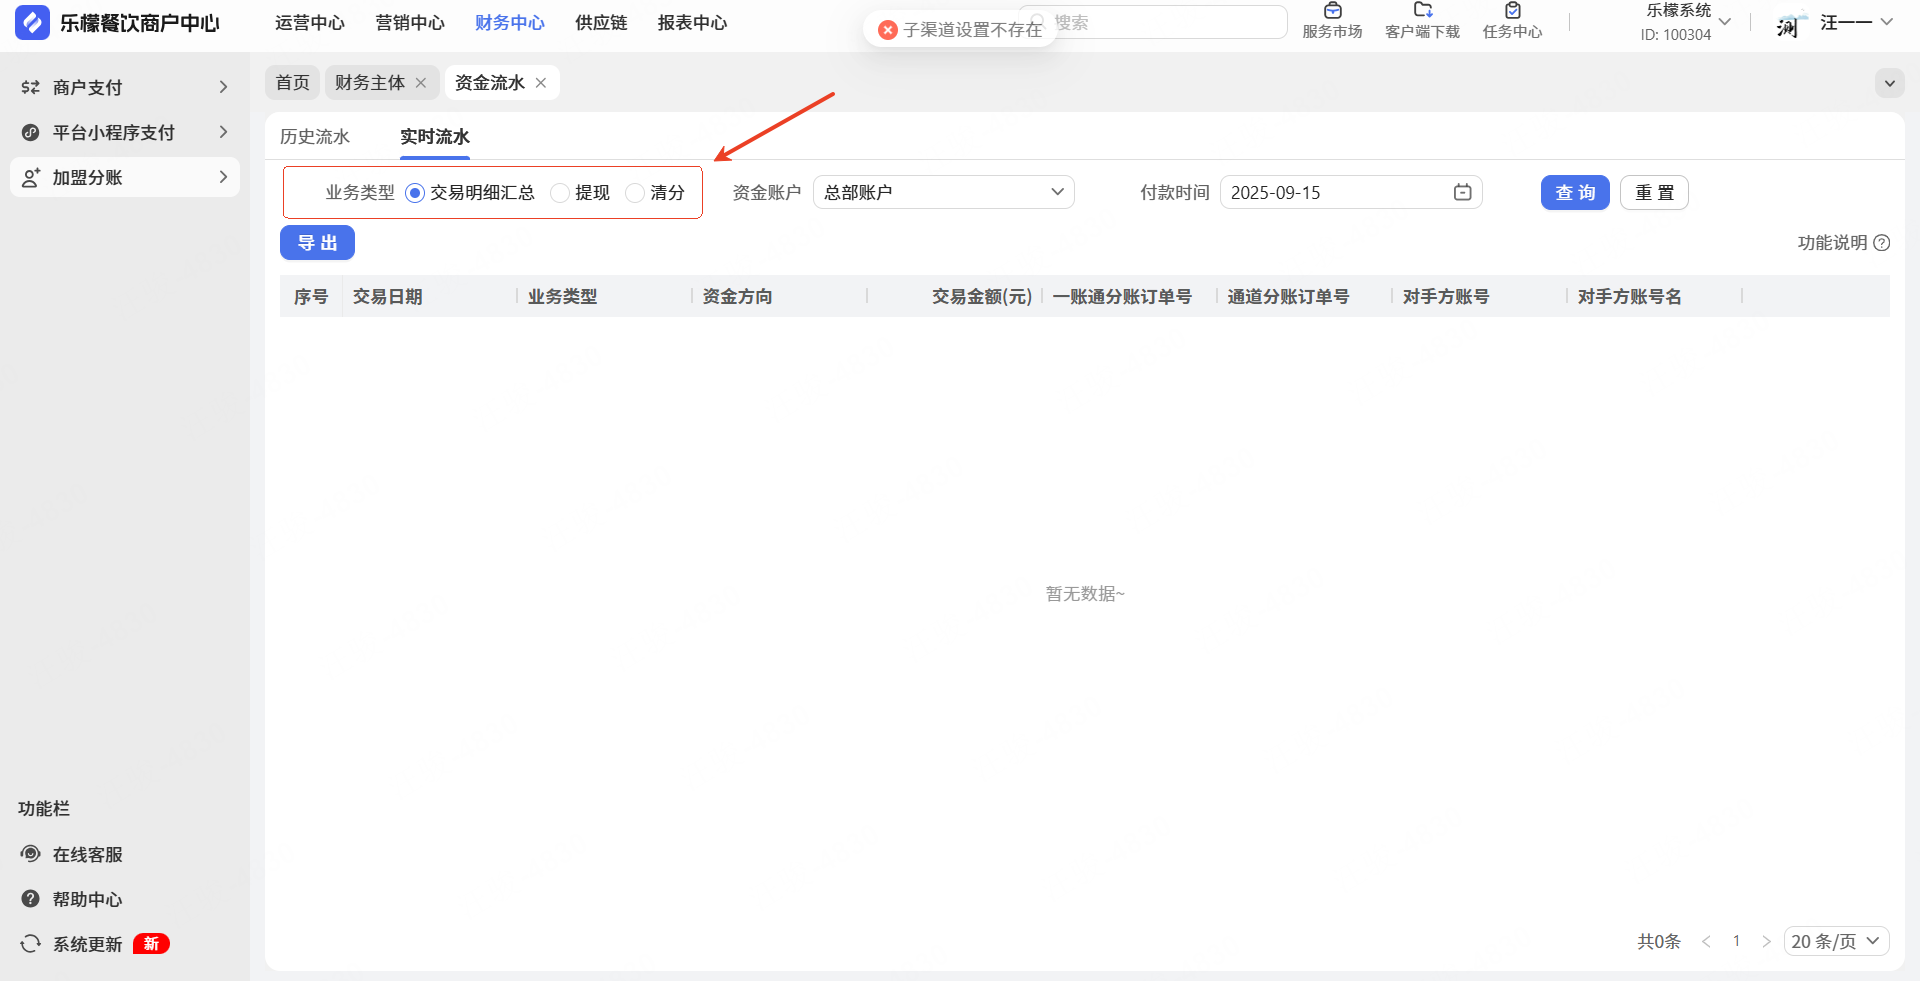Click the calendar icon in 付款时间 field

click(1462, 192)
